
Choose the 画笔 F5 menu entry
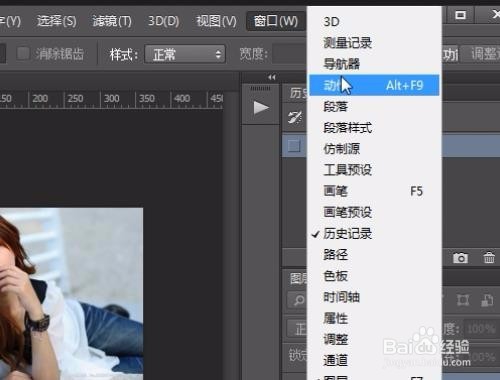point(374,191)
